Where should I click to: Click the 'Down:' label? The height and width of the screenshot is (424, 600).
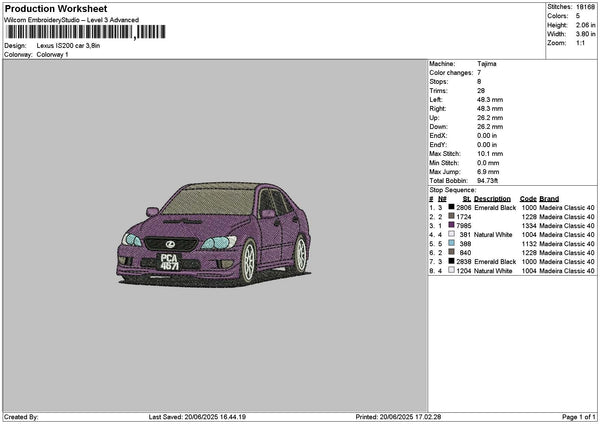(x=438, y=127)
